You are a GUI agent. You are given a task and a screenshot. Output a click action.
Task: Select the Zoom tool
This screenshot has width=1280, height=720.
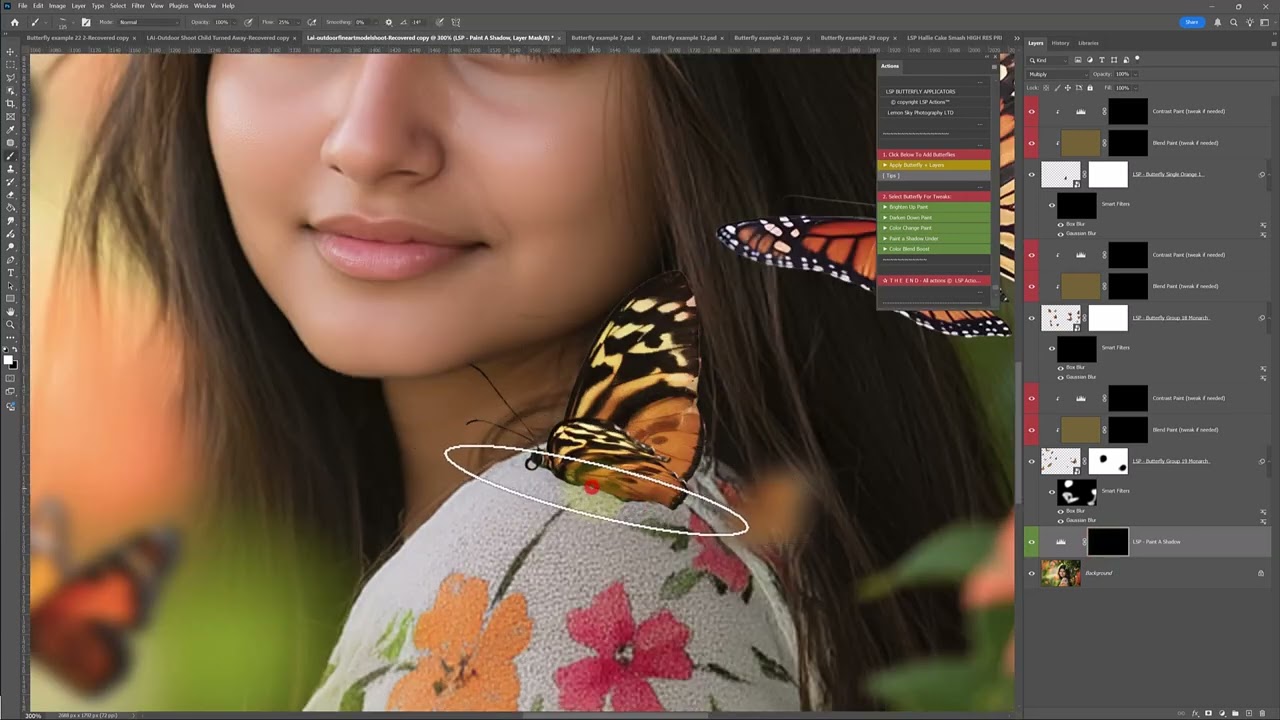pos(11,325)
